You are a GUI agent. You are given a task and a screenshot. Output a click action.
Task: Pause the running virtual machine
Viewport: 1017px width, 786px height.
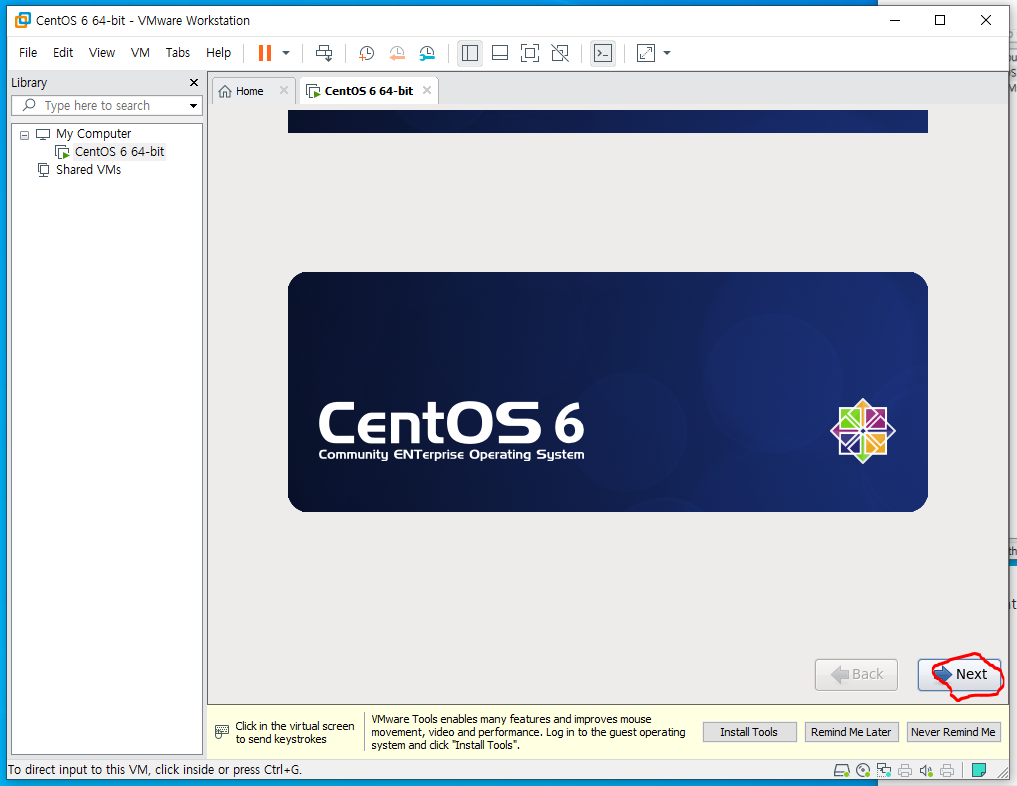click(x=265, y=53)
